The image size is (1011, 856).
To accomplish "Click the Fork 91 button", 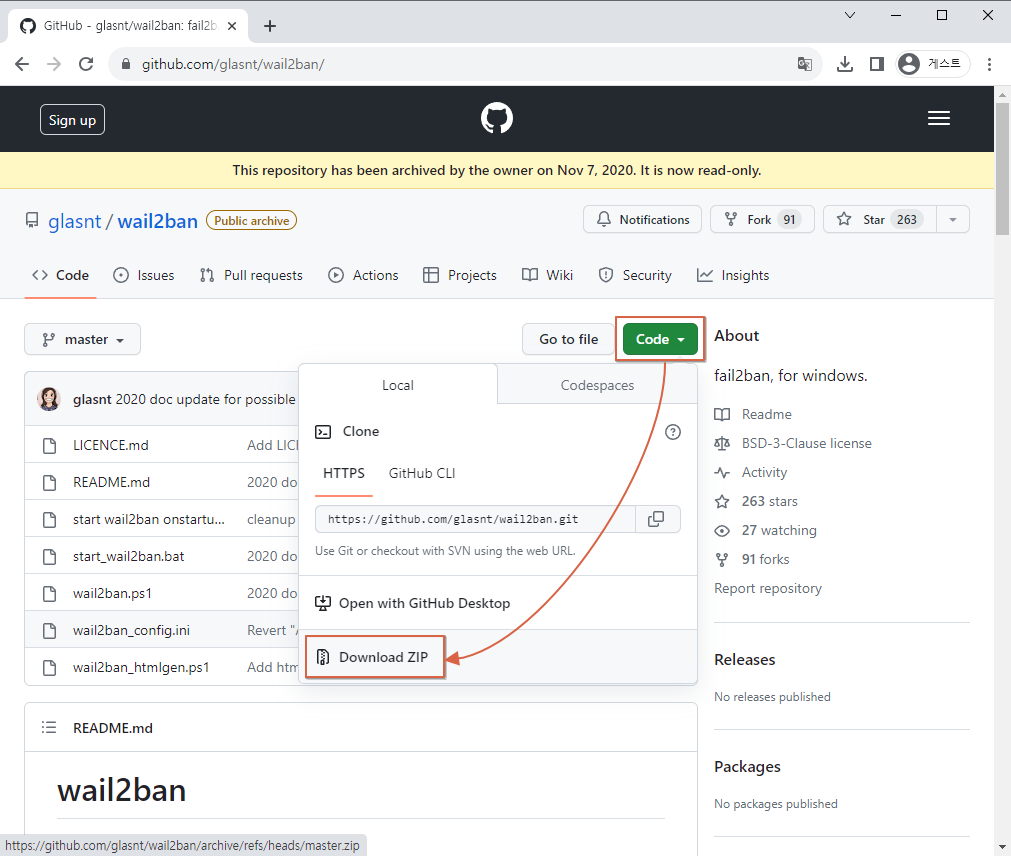I will click(762, 220).
